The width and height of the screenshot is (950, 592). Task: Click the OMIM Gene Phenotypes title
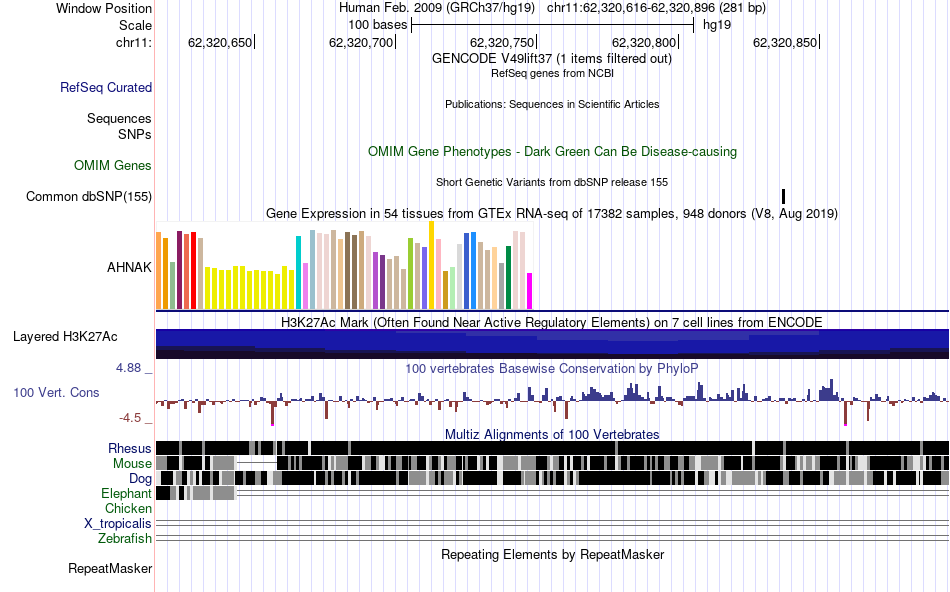point(552,151)
